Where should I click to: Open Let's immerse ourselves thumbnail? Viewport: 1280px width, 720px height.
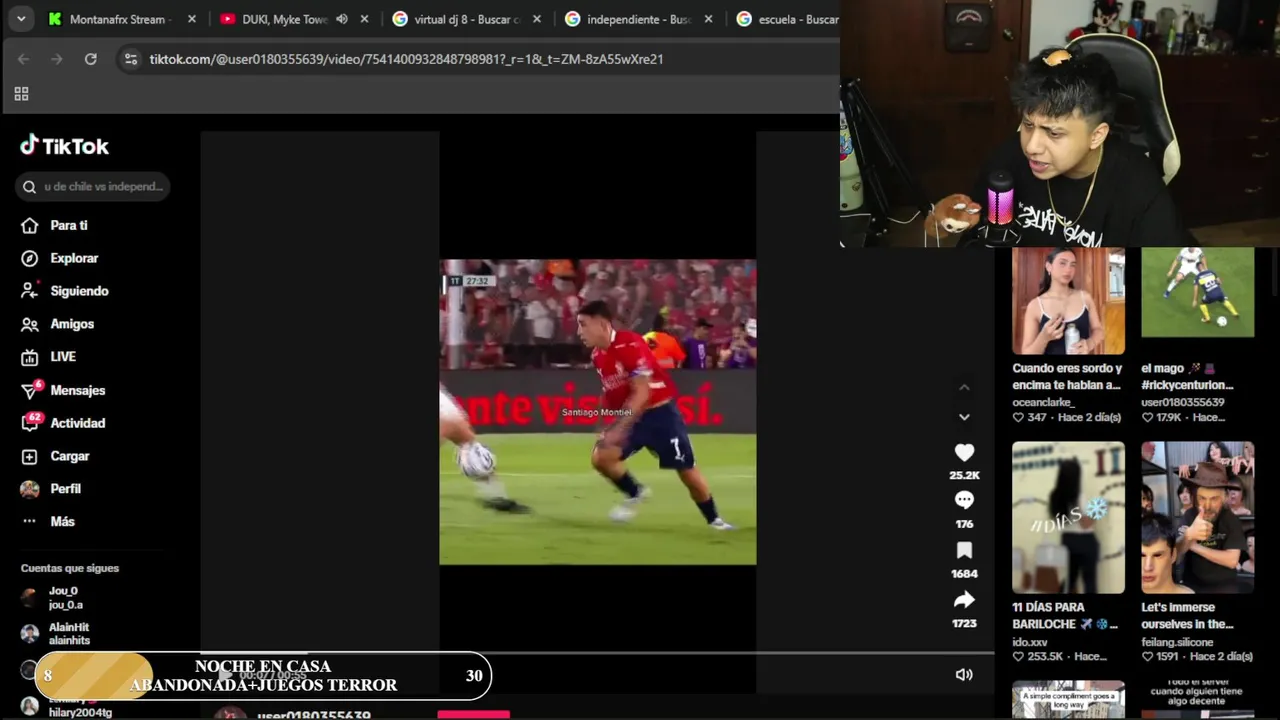(x=1197, y=517)
